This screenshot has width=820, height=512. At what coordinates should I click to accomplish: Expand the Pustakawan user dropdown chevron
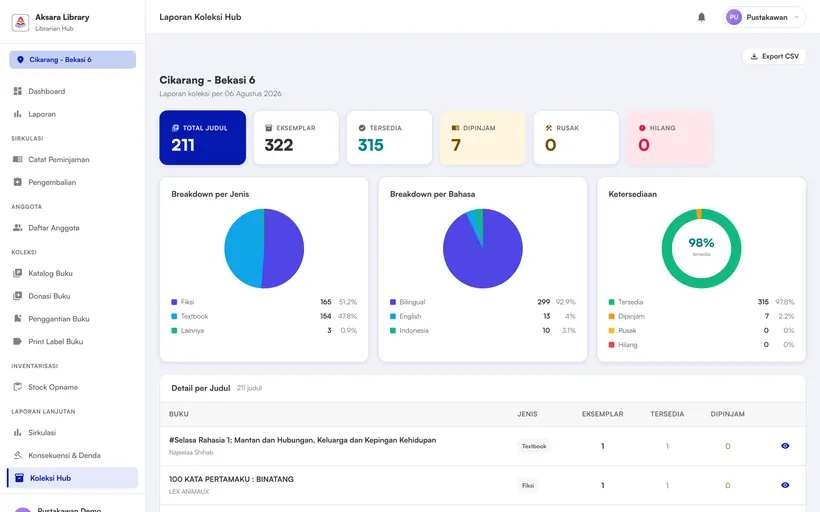pos(796,17)
